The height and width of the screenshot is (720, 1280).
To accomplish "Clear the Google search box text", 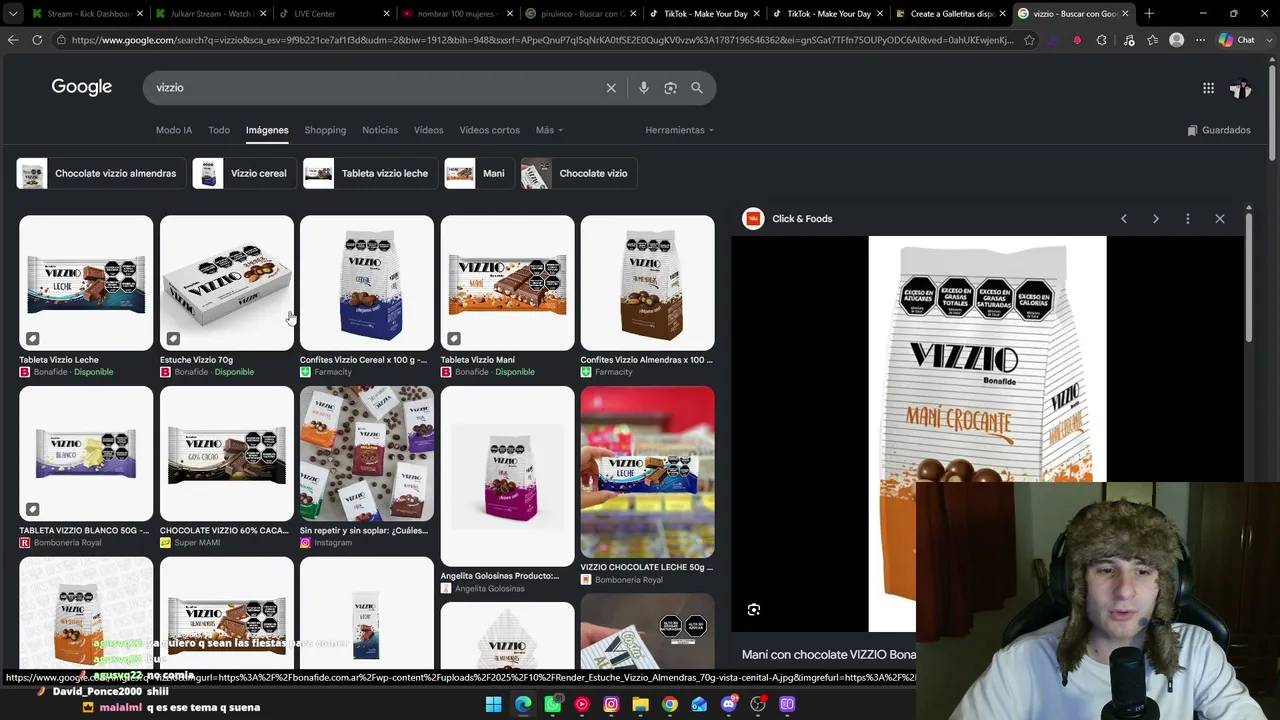I will [x=611, y=88].
